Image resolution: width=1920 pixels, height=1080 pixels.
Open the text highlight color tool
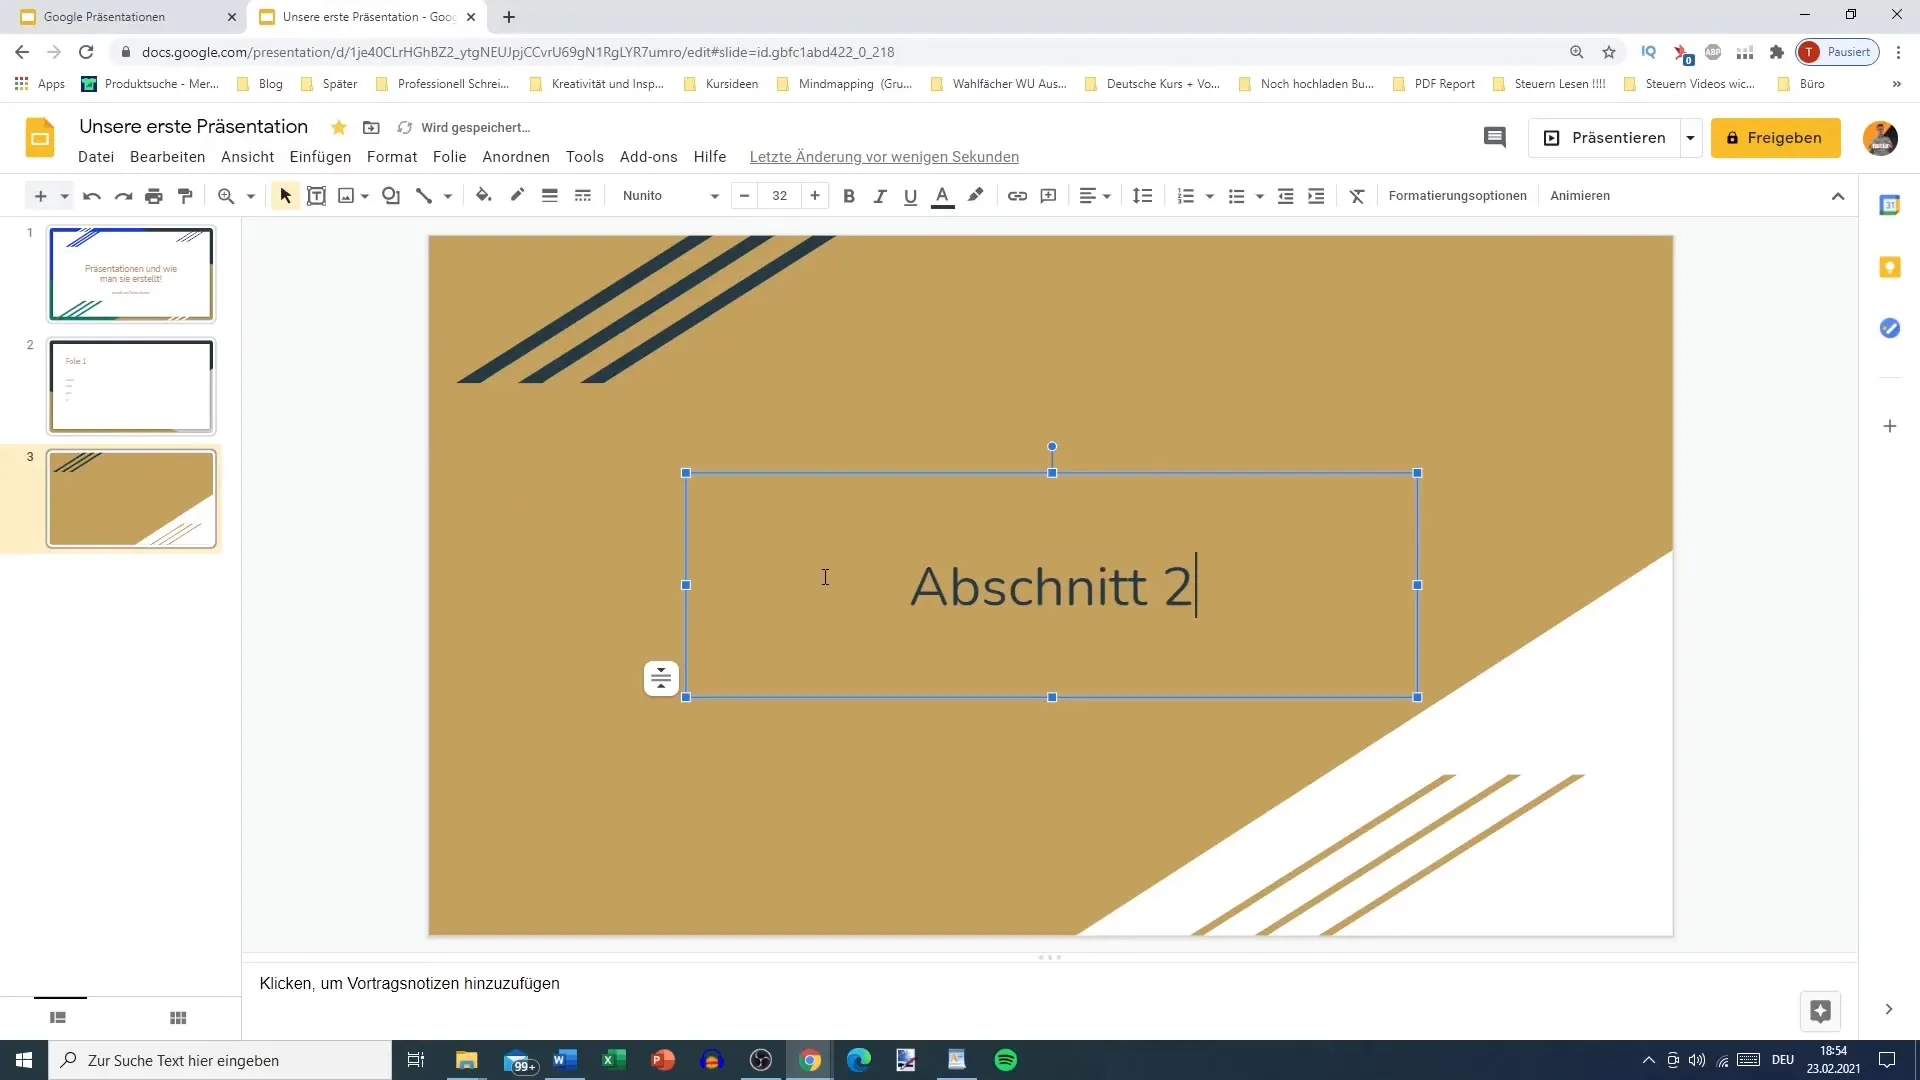point(975,196)
